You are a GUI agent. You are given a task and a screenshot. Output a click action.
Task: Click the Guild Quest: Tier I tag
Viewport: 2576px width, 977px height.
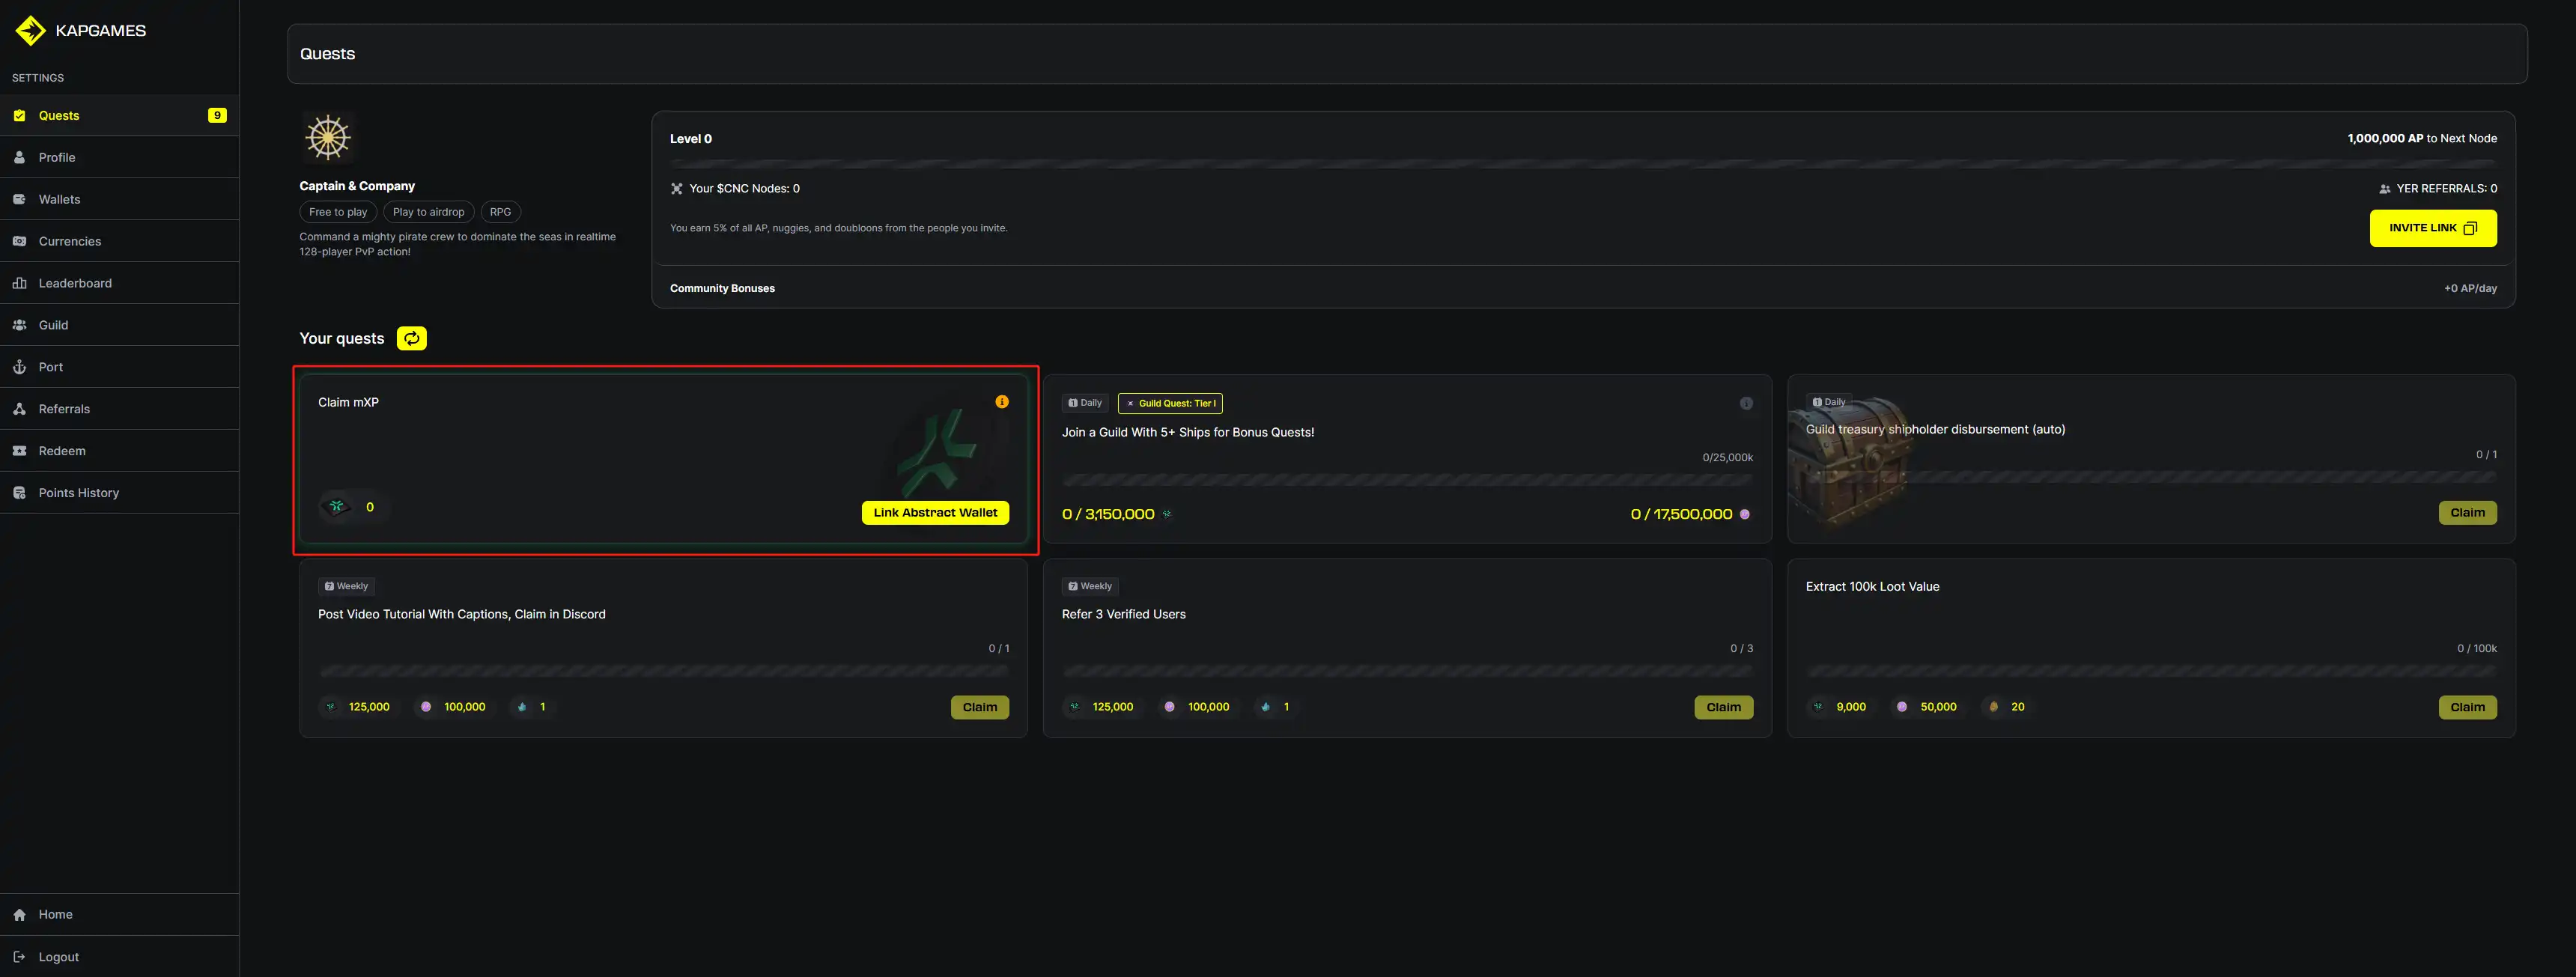pos(1170,404)
